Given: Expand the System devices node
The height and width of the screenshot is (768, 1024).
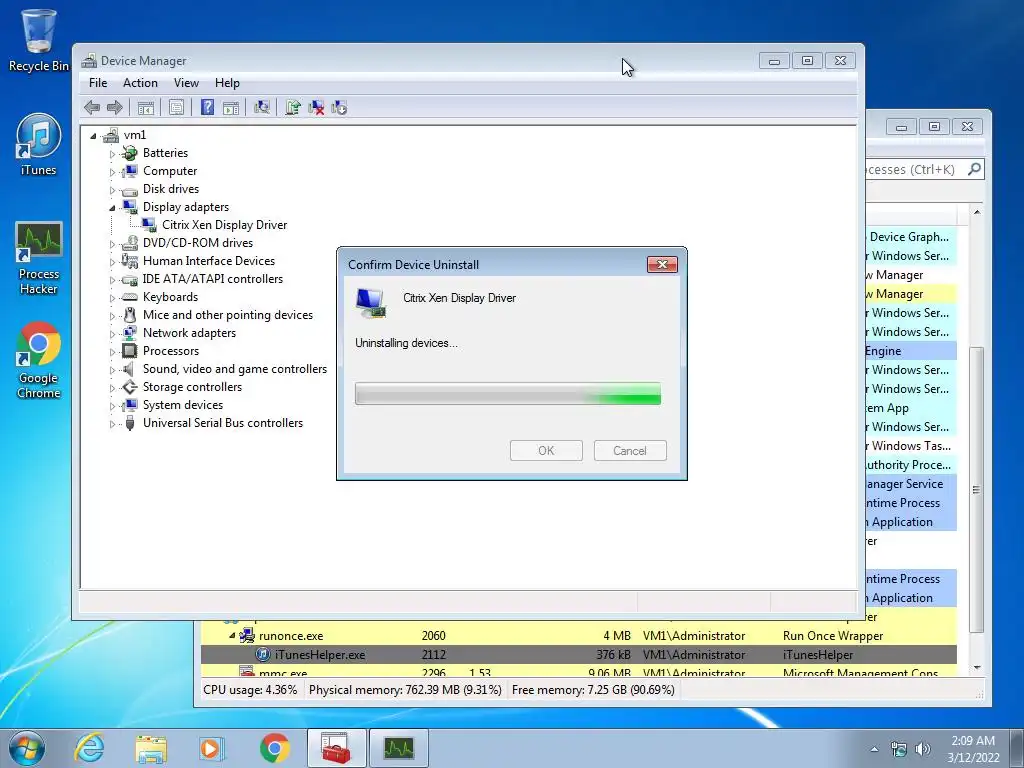Looking at the screenshot, I should tap(112, 406).
